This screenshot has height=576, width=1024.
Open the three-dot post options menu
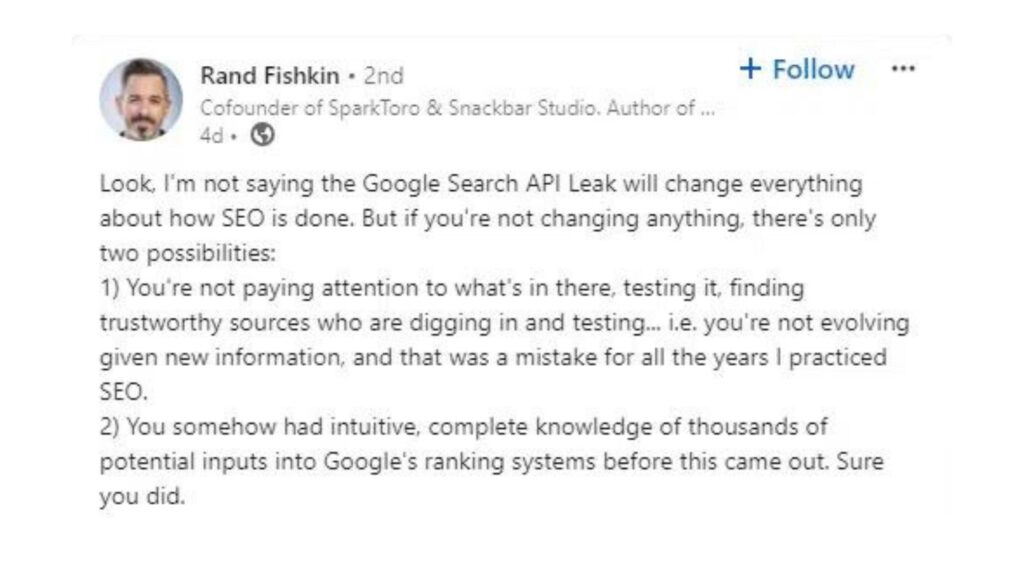coord(902,69)
